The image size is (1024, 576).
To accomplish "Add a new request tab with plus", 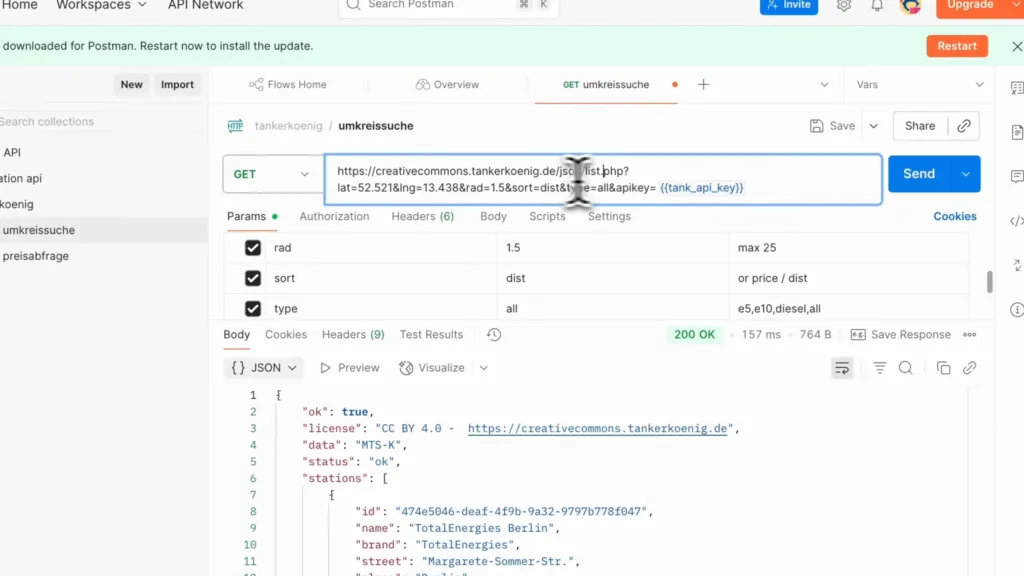I will [703, 85].
